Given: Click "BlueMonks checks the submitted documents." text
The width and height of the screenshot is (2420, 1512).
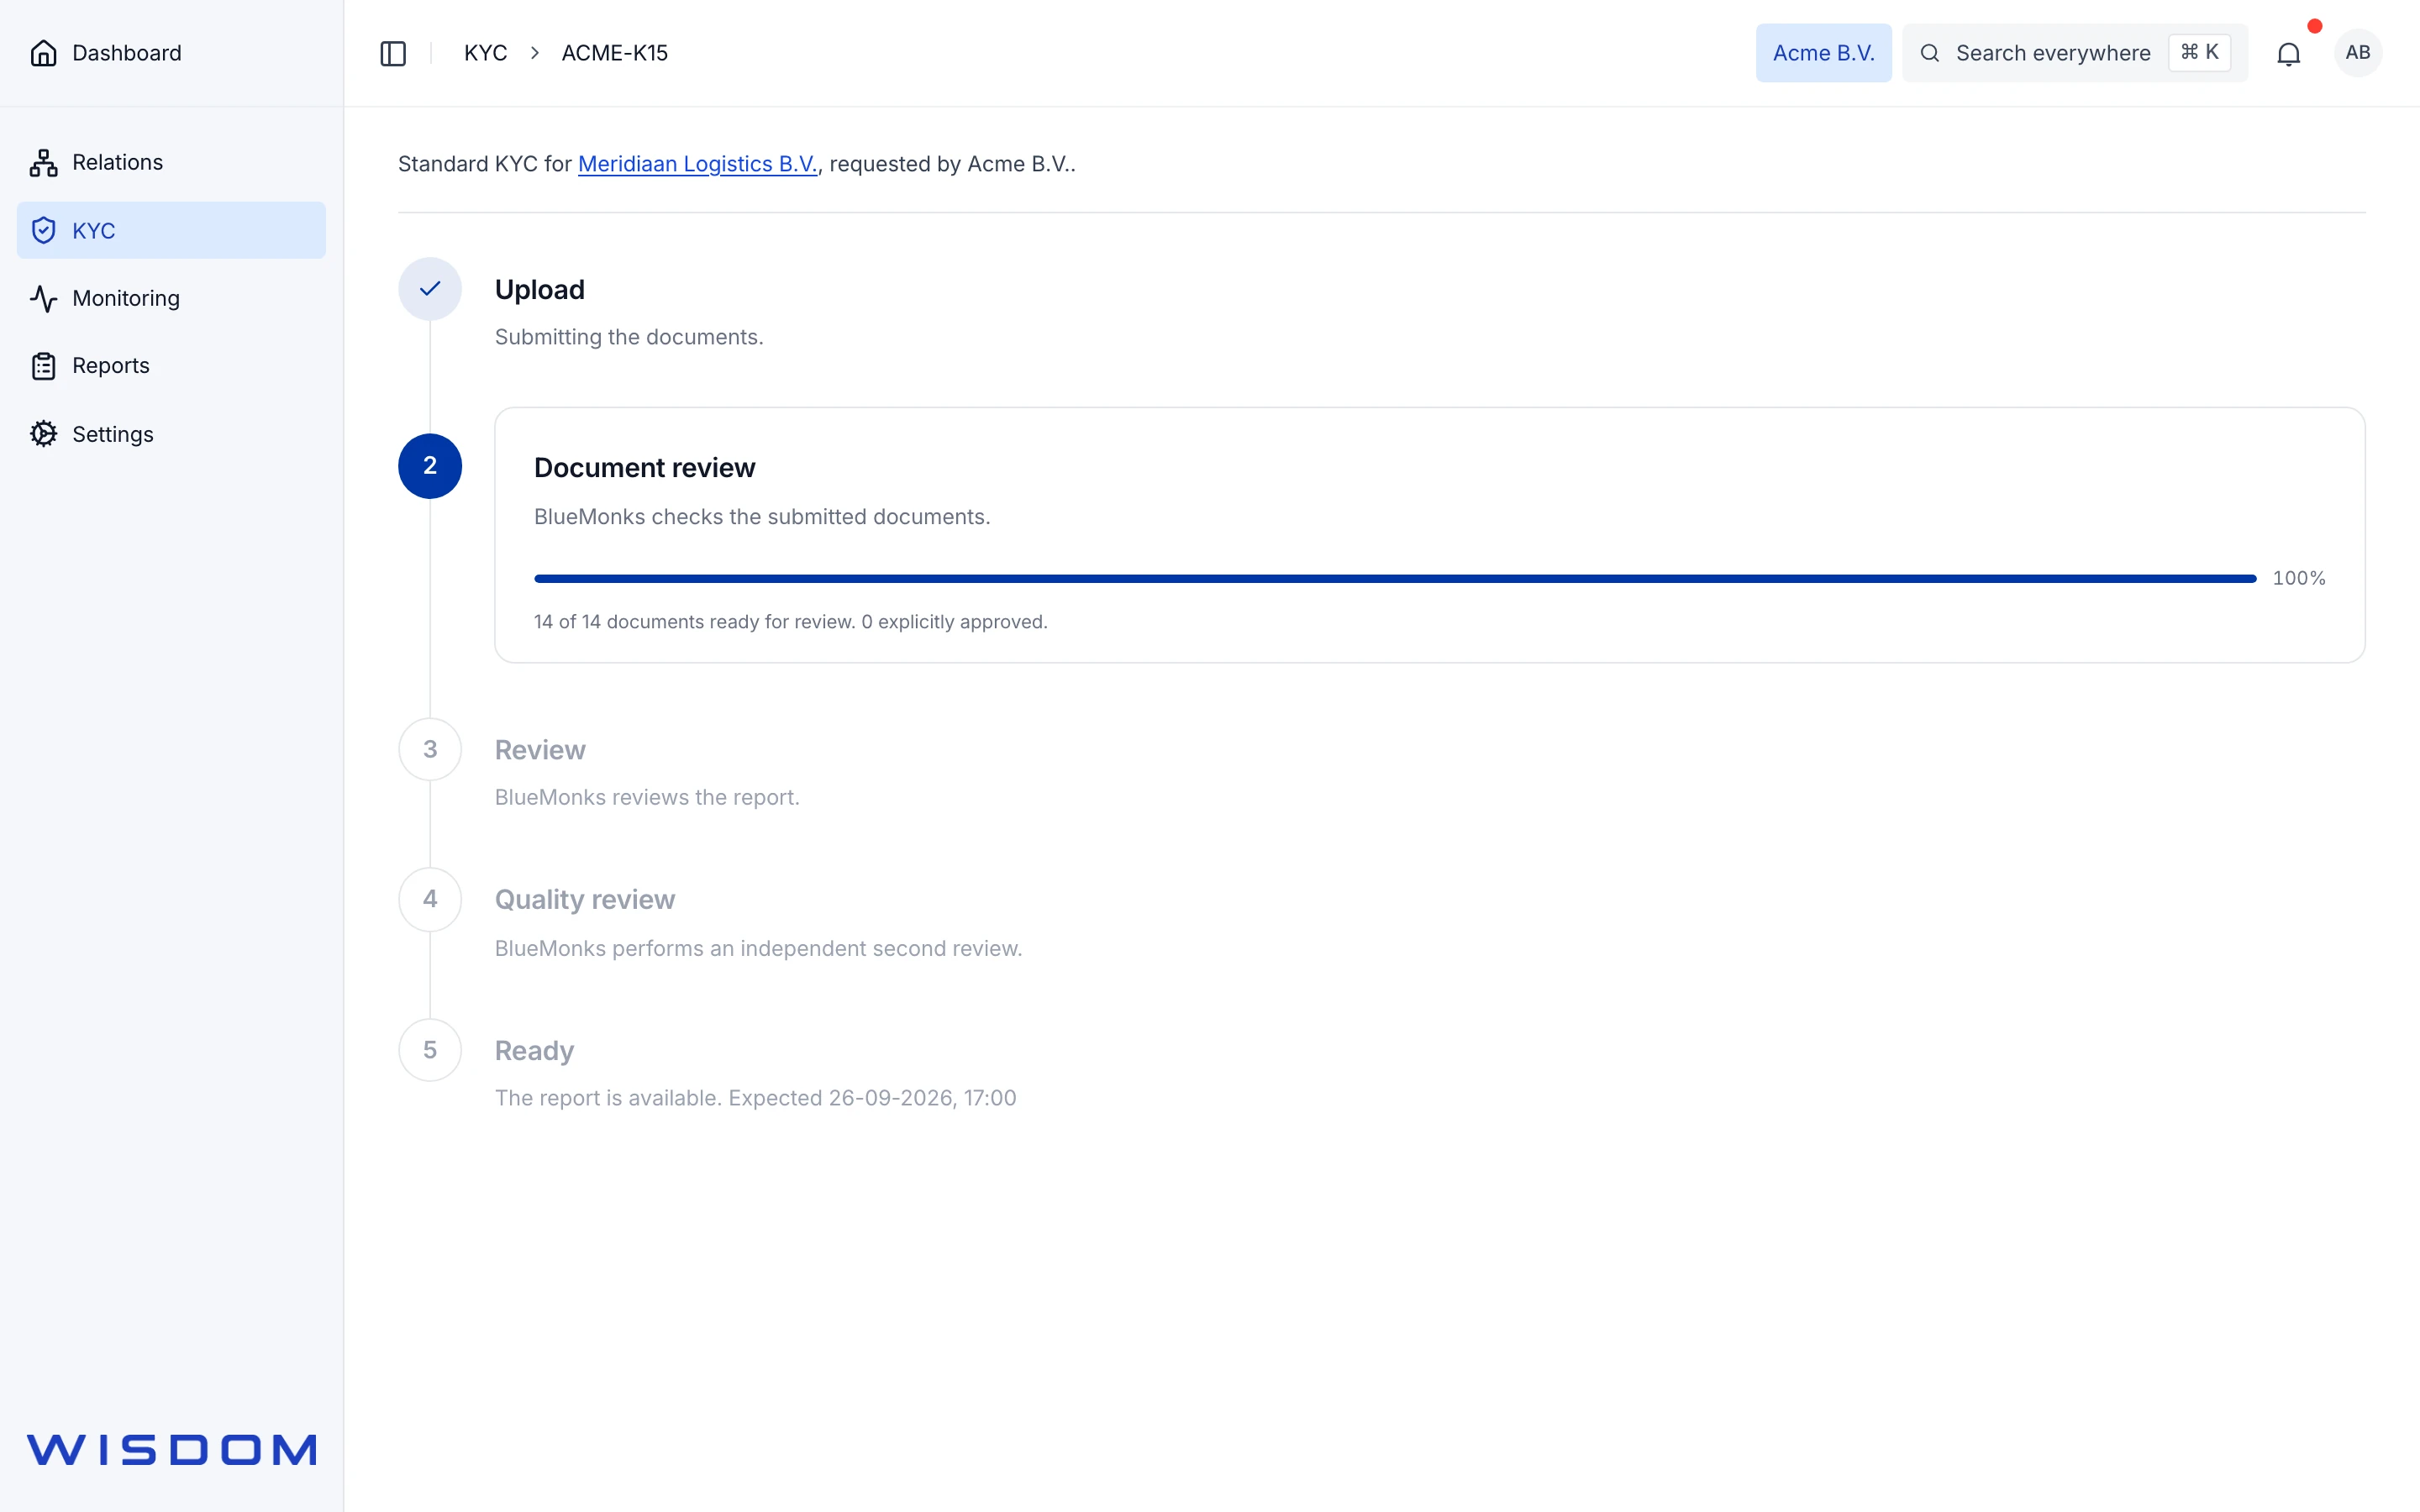Looking at the screenshot, I should [x=762, y=517].
